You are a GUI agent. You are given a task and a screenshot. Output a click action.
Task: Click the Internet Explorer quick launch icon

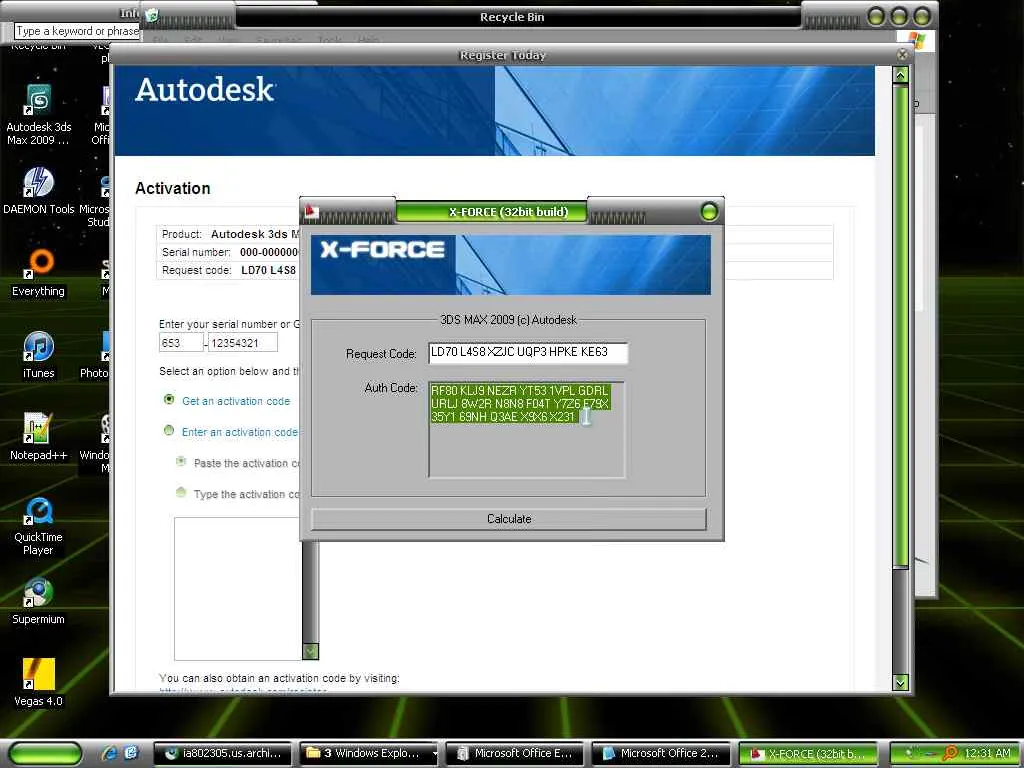(x=109, y=753)
